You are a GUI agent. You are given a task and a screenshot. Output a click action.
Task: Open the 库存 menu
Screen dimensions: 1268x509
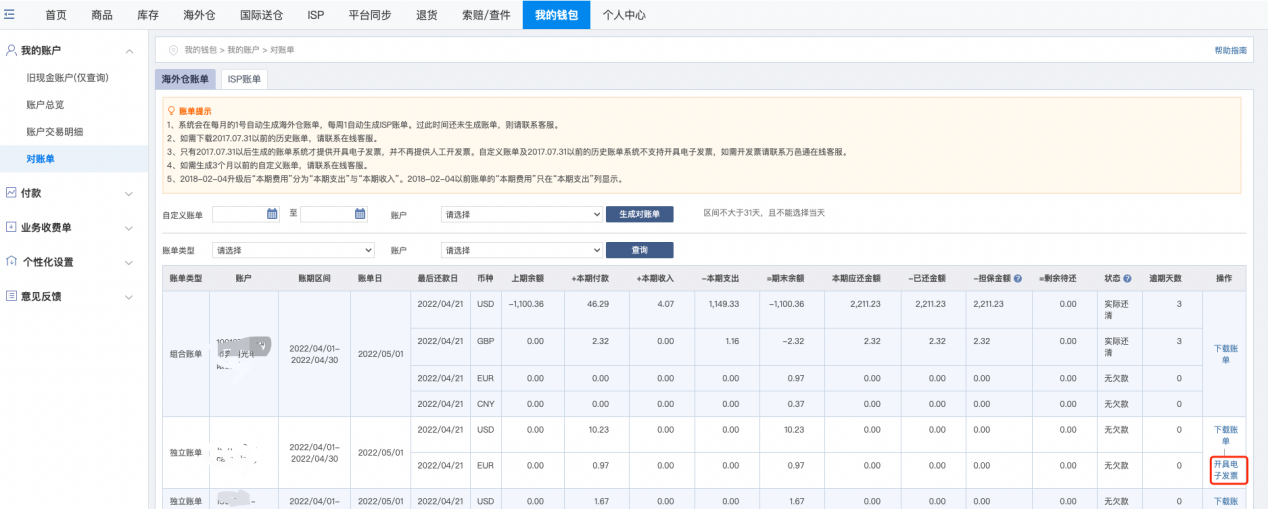coord(148,15)
